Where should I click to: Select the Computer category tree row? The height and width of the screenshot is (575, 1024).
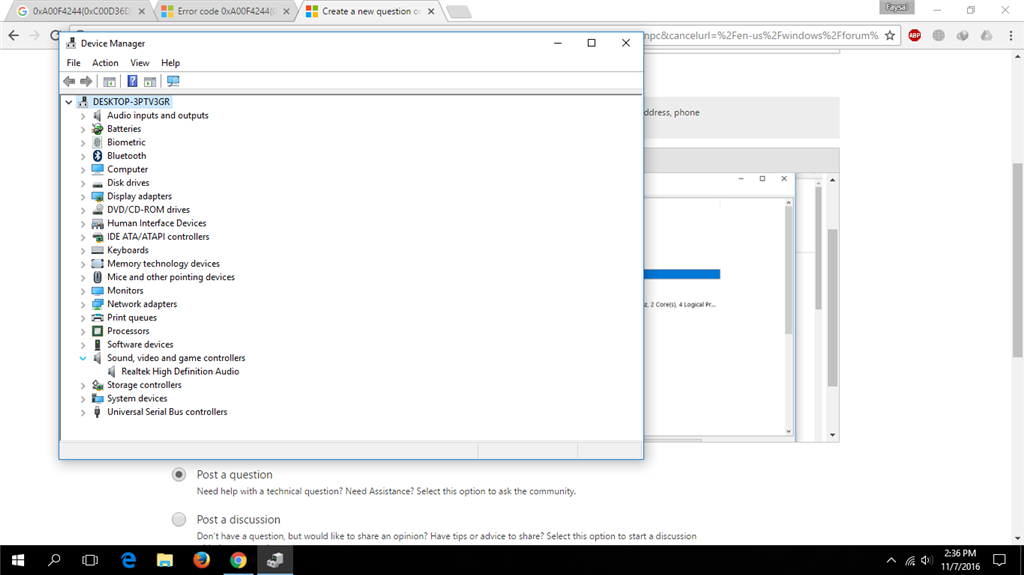coord(127,169)
